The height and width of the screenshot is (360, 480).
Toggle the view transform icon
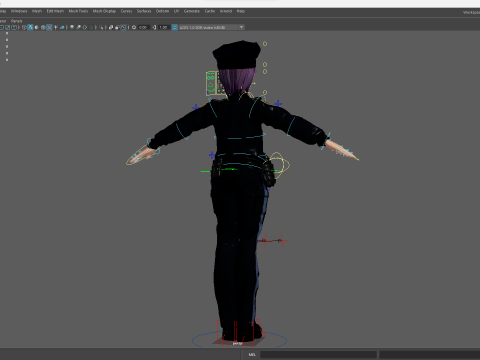(174, 27)
